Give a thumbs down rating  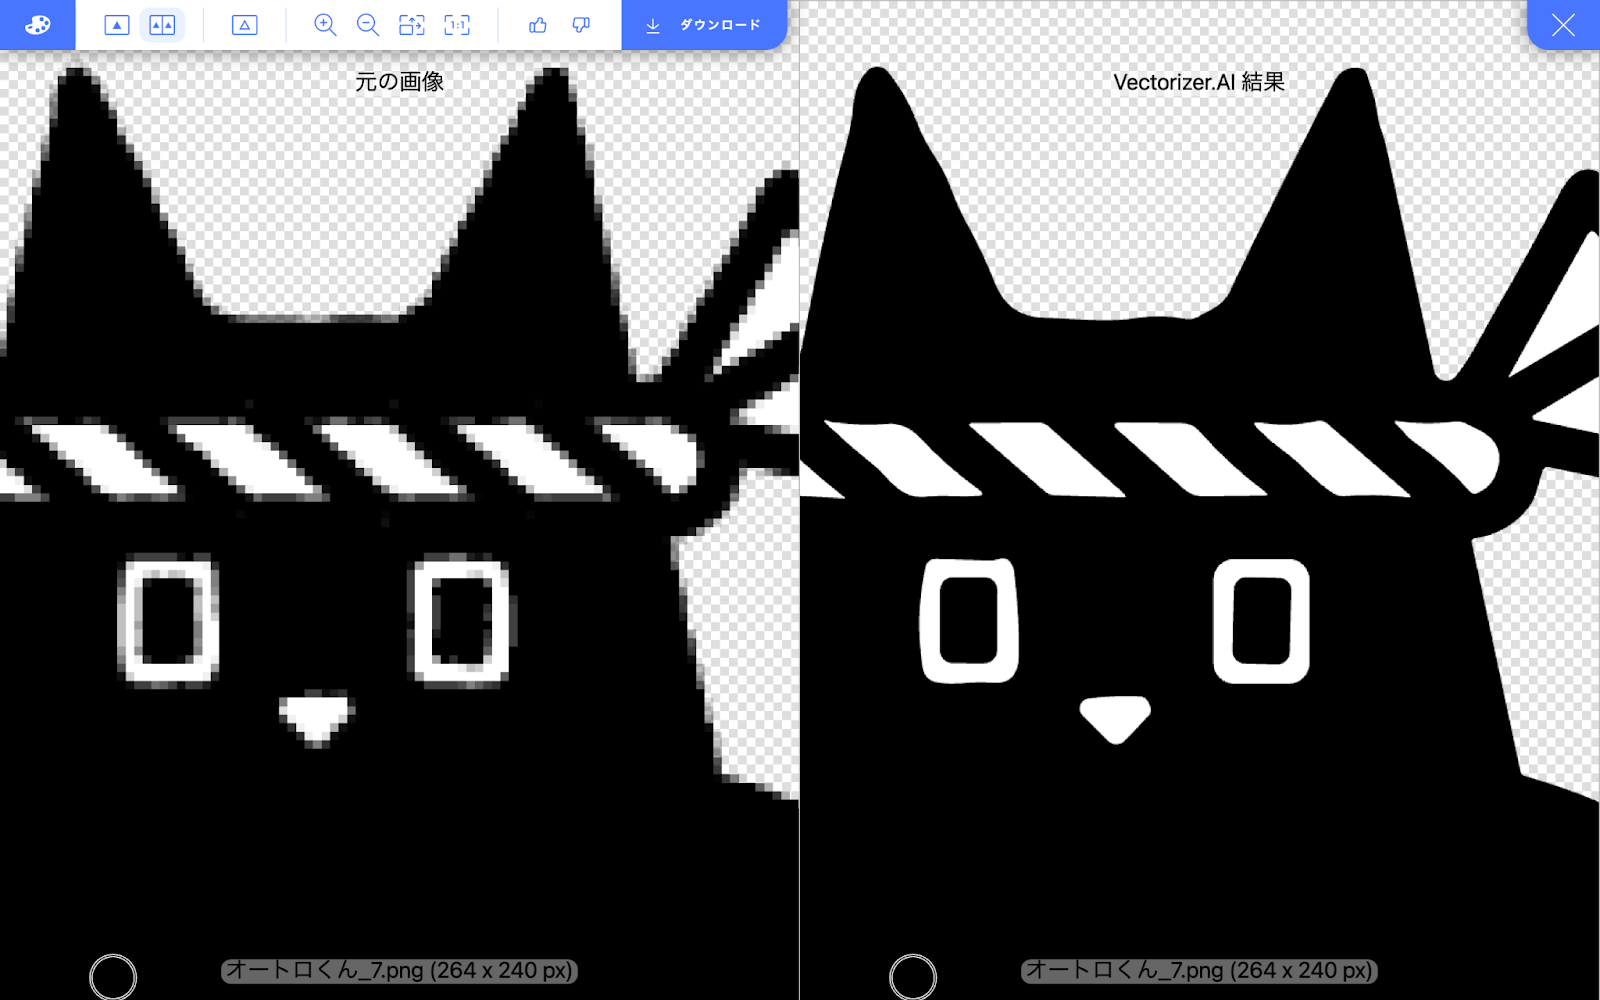coord(581,25)
